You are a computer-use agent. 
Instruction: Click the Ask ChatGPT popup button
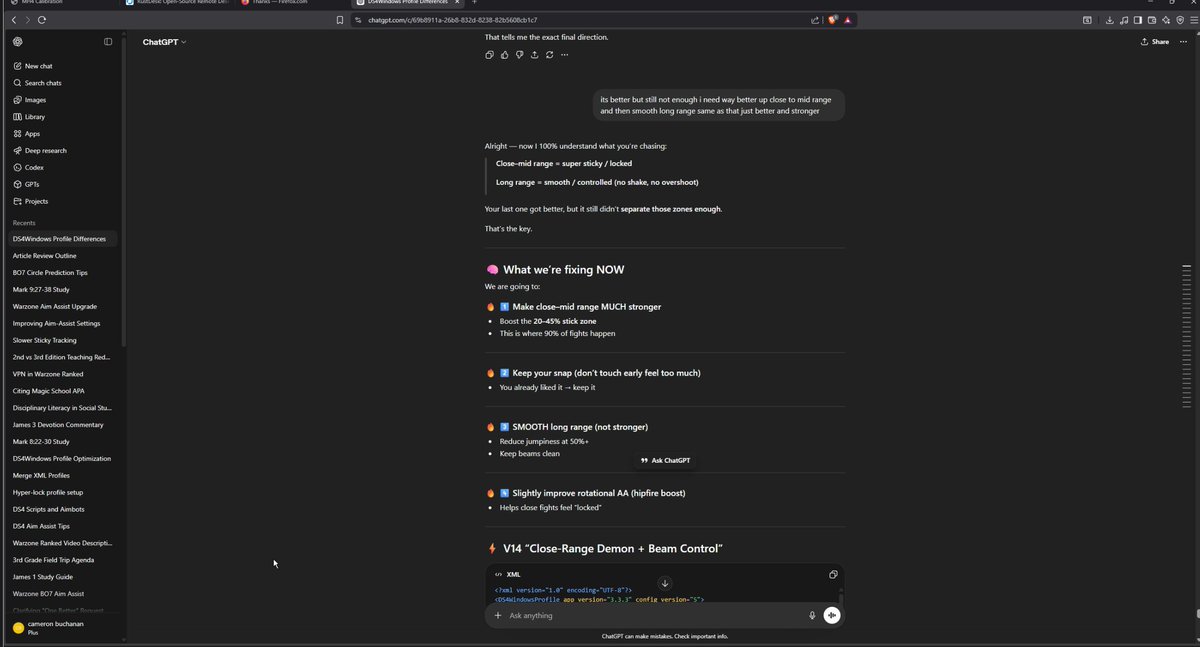(x=665, y=460)
